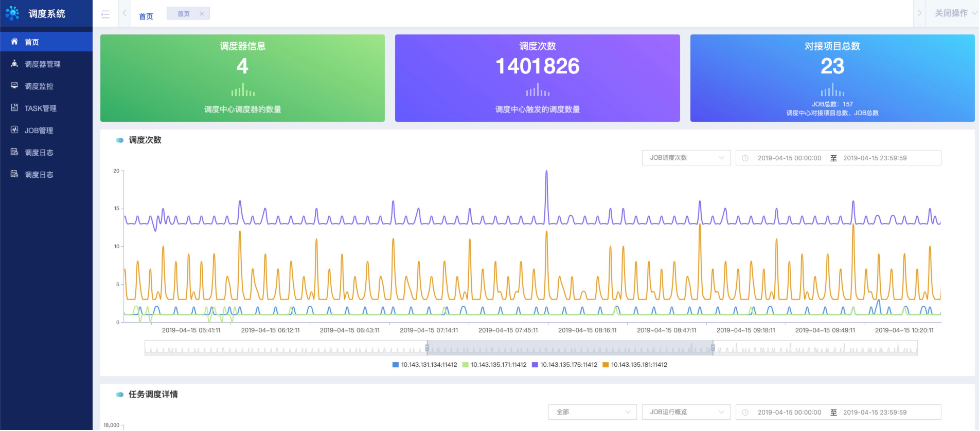The height and width of the screenshot is (431, 980).
Task: Collapse the sidebar with the hamburger icon
Action: tap(105, 14)
